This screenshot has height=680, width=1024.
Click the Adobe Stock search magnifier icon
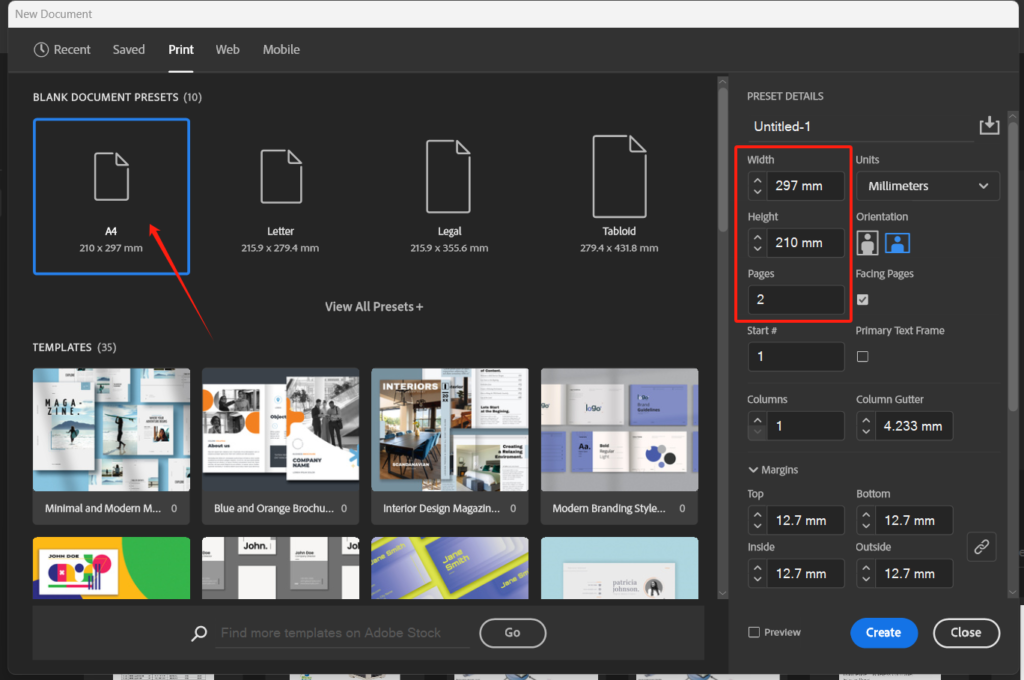point(200,633)
